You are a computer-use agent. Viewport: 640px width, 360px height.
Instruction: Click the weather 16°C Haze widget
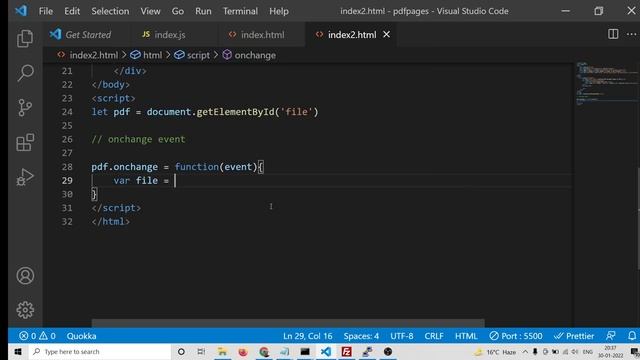click(495, 352)
